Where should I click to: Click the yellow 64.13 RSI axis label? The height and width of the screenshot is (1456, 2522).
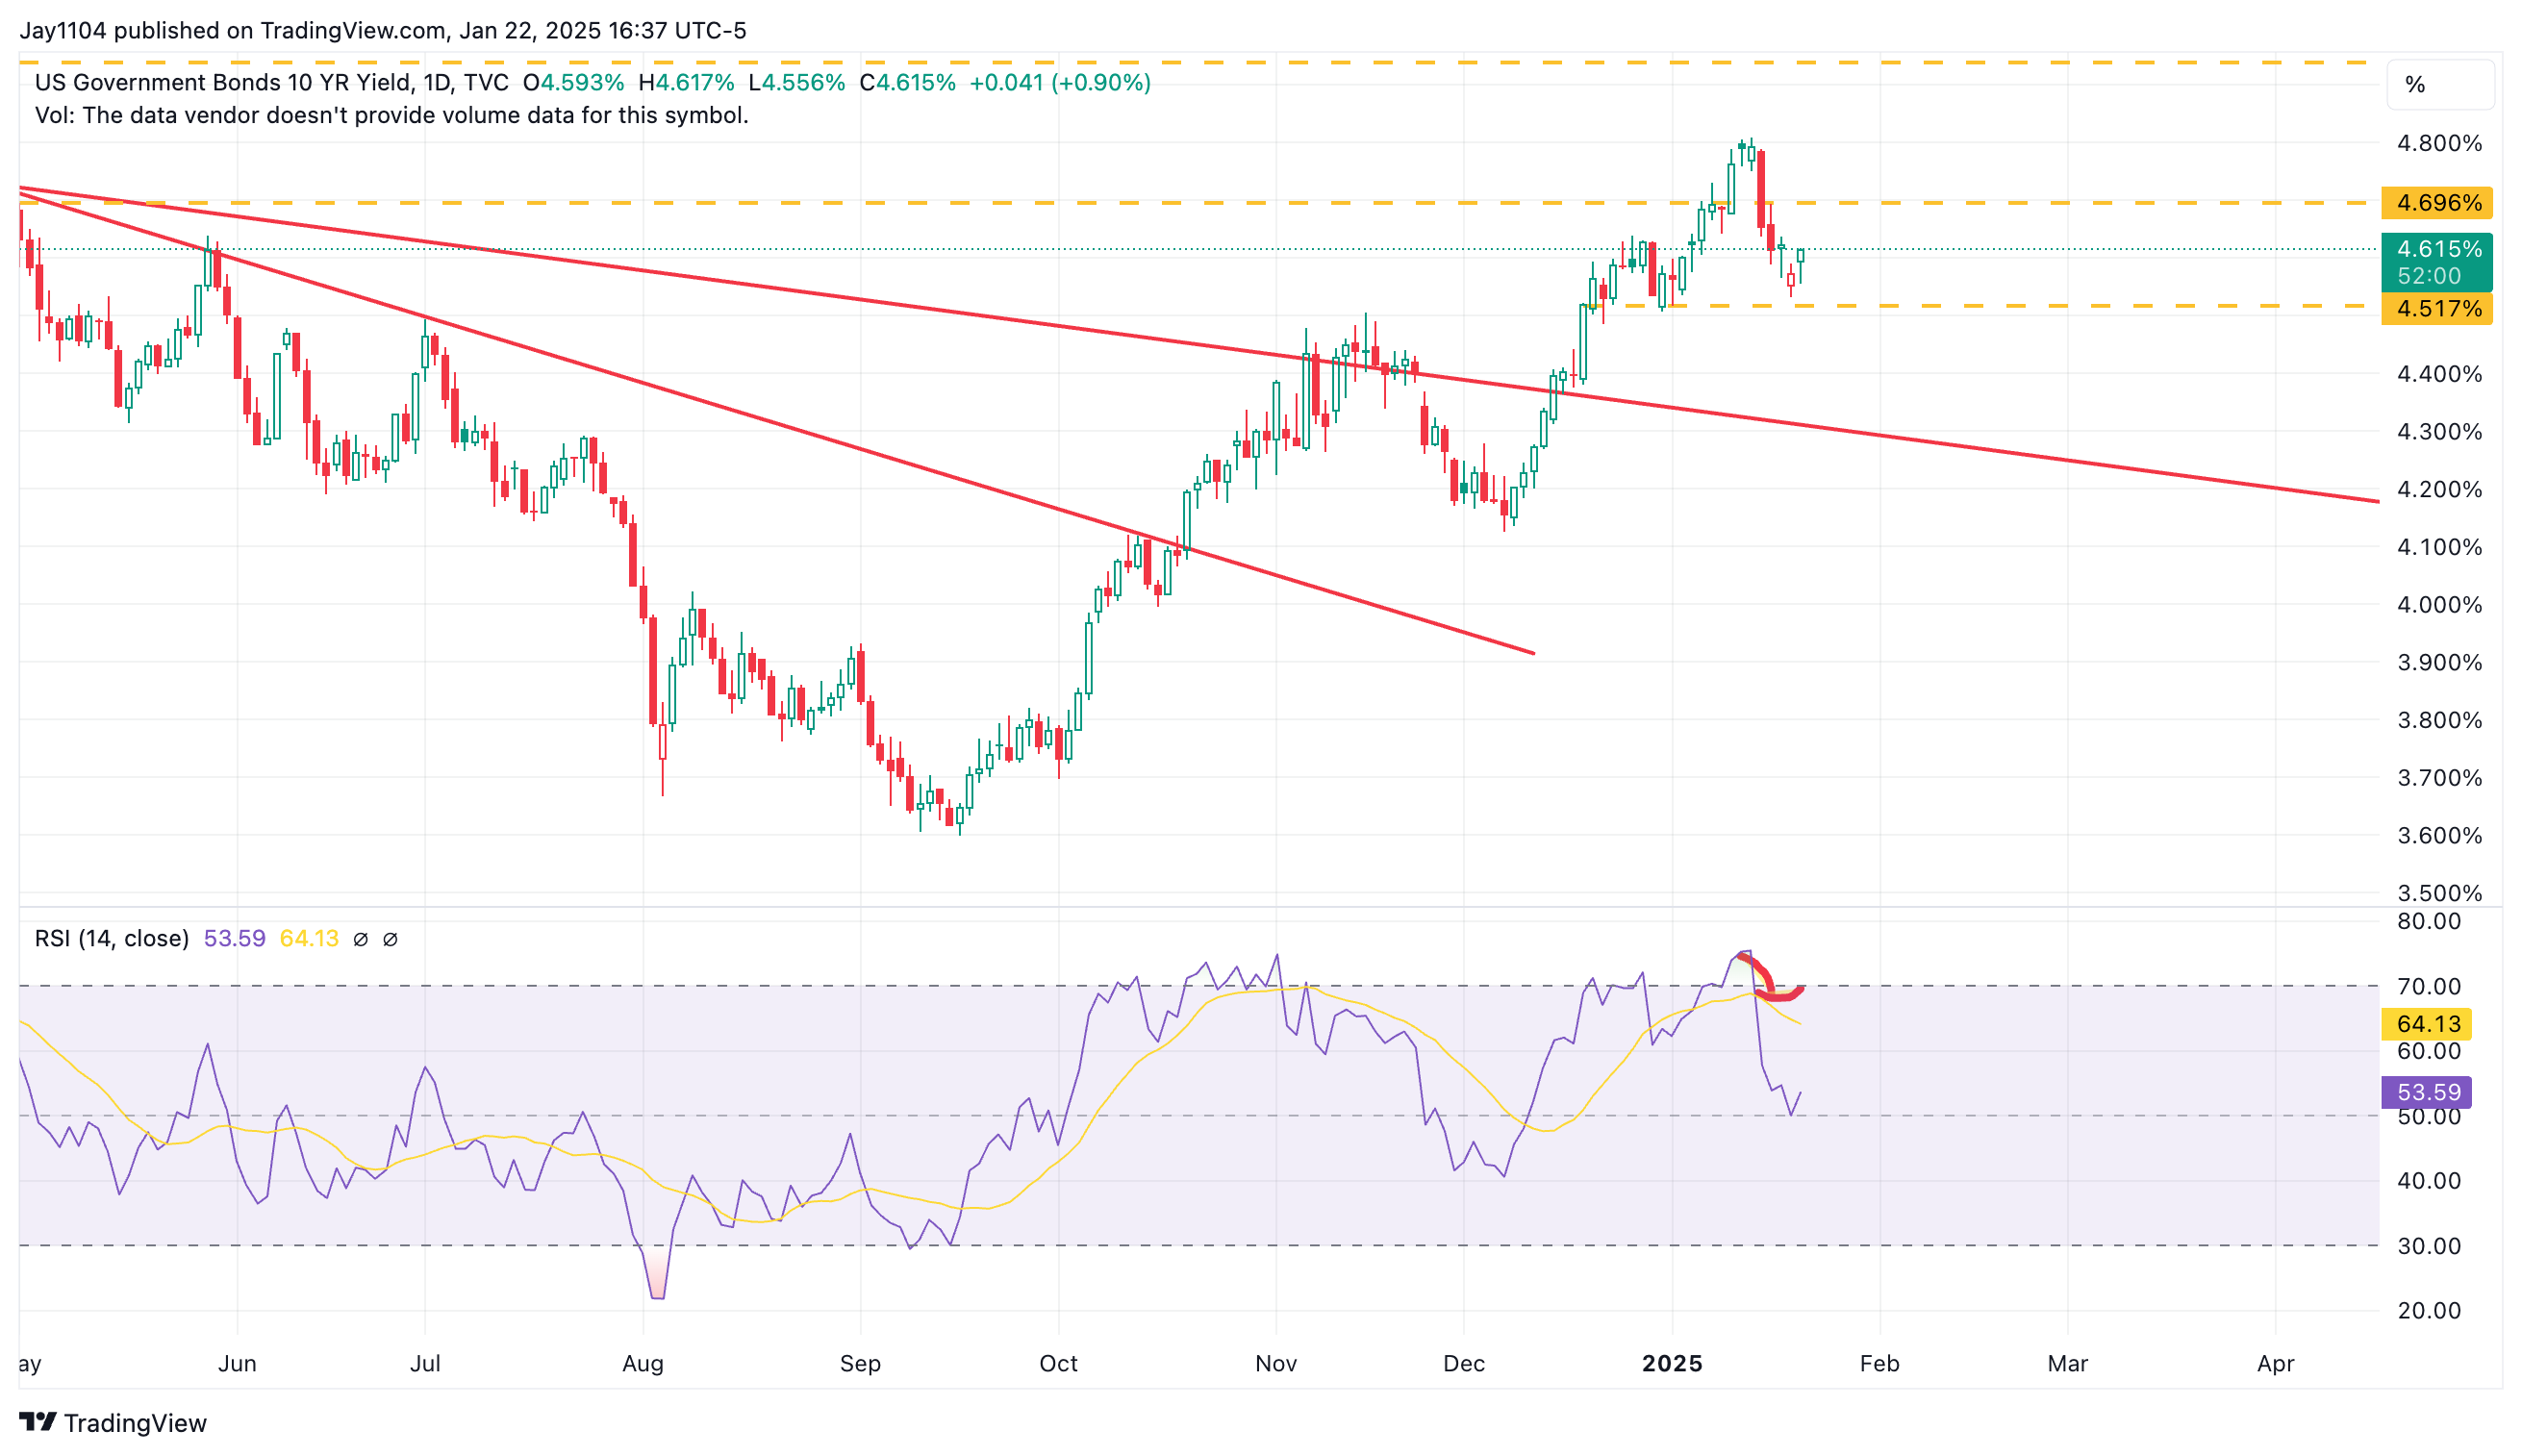(x=2426, y=1024)
